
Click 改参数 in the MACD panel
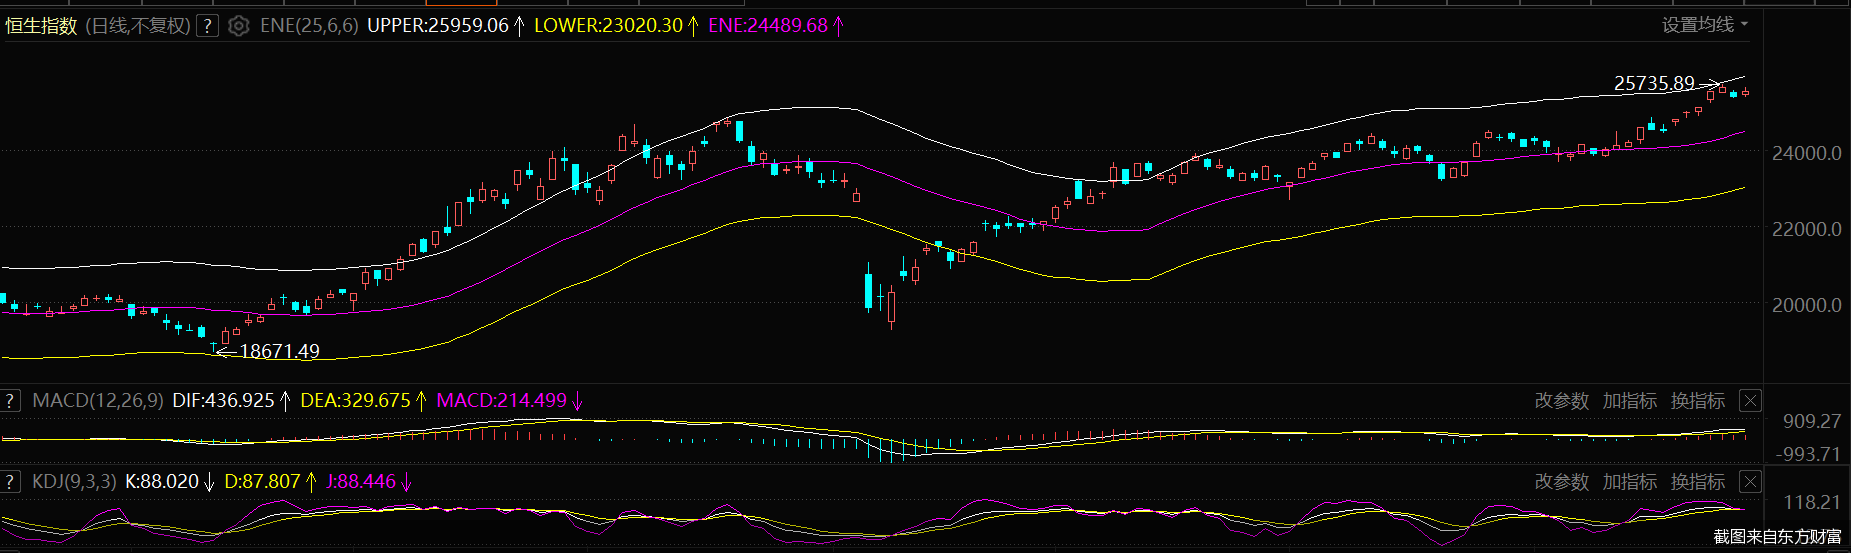coord(1561,401)
